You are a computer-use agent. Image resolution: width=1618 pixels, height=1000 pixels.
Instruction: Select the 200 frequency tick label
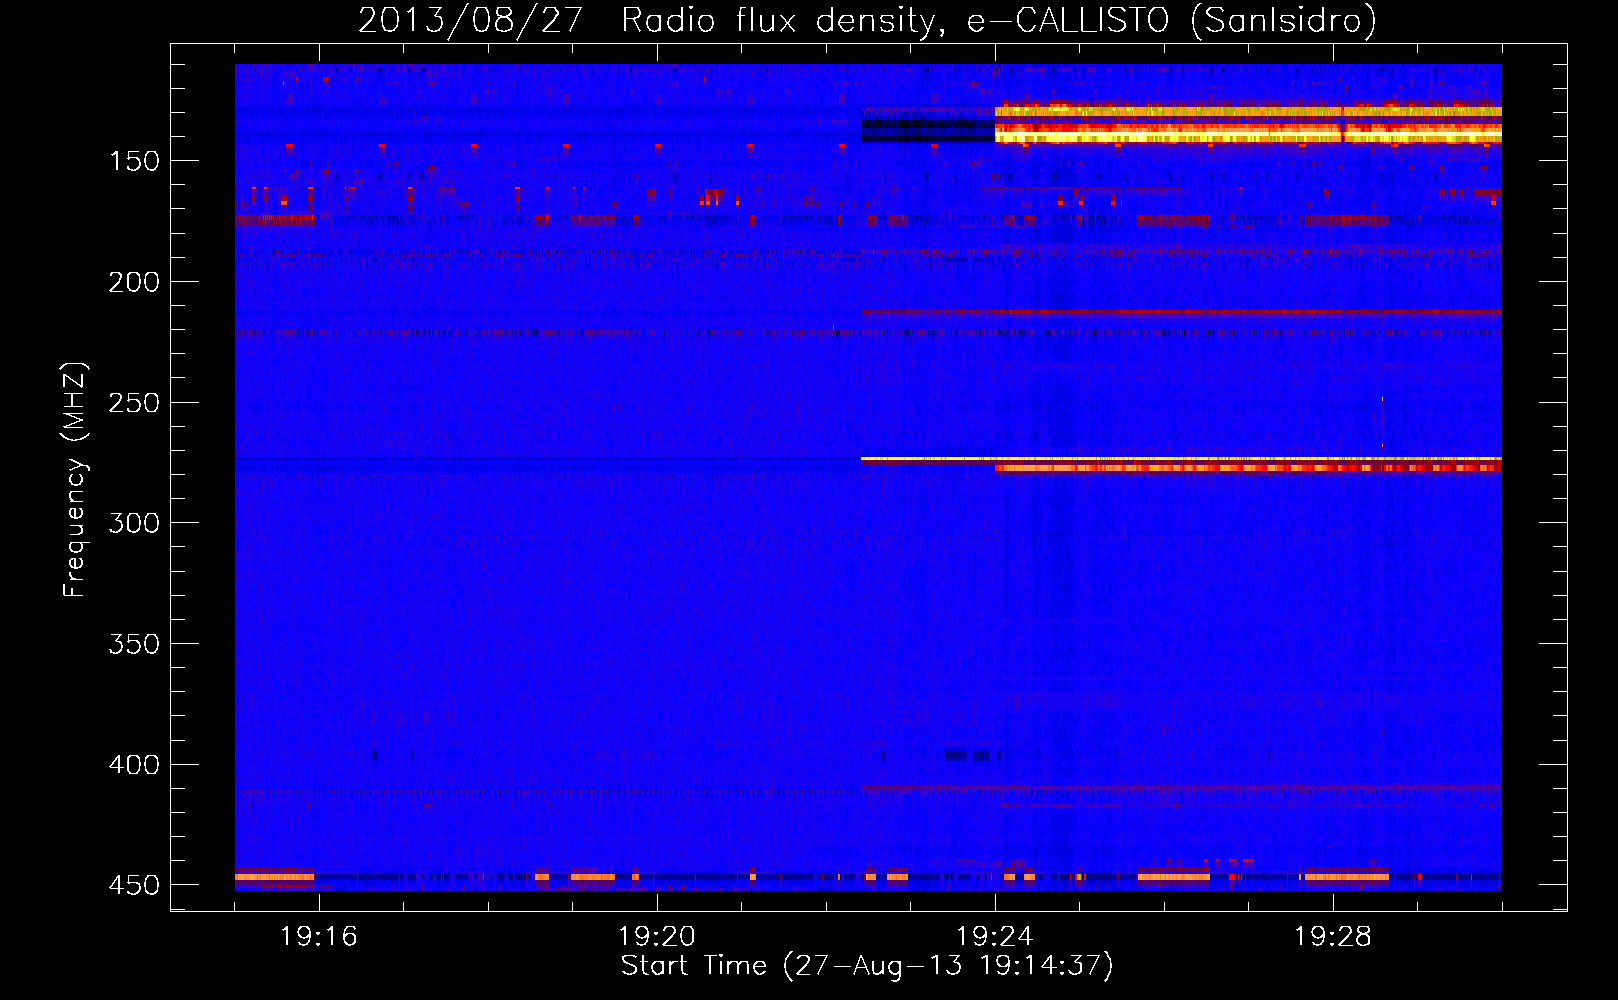(134, 282)
